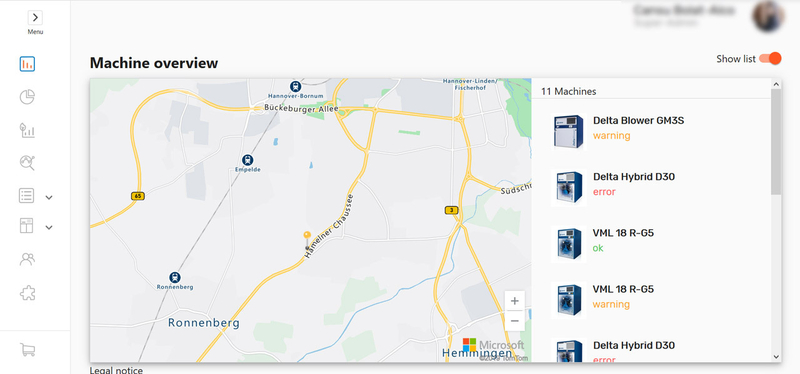Click the VML 18 R-G5 ok machine thumbnail
800x374 pixels.
pos(568,243)
